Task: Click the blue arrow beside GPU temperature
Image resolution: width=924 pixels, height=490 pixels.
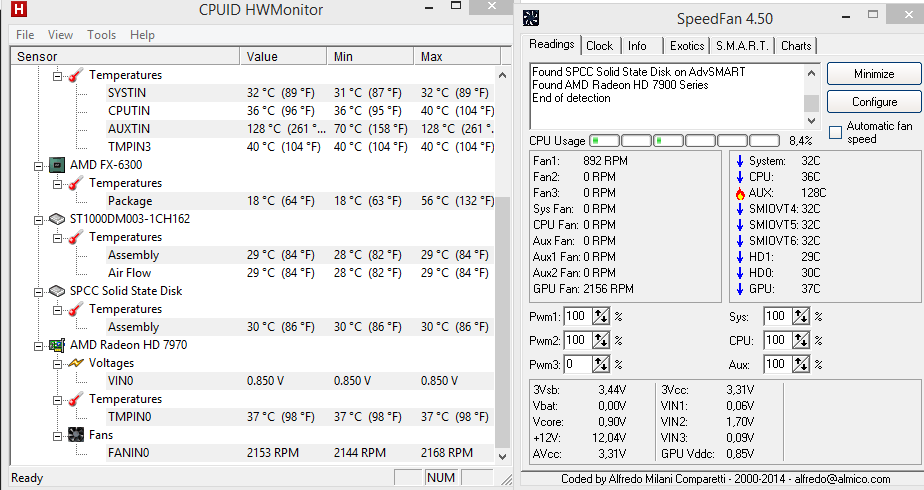Action: [740, 289]
